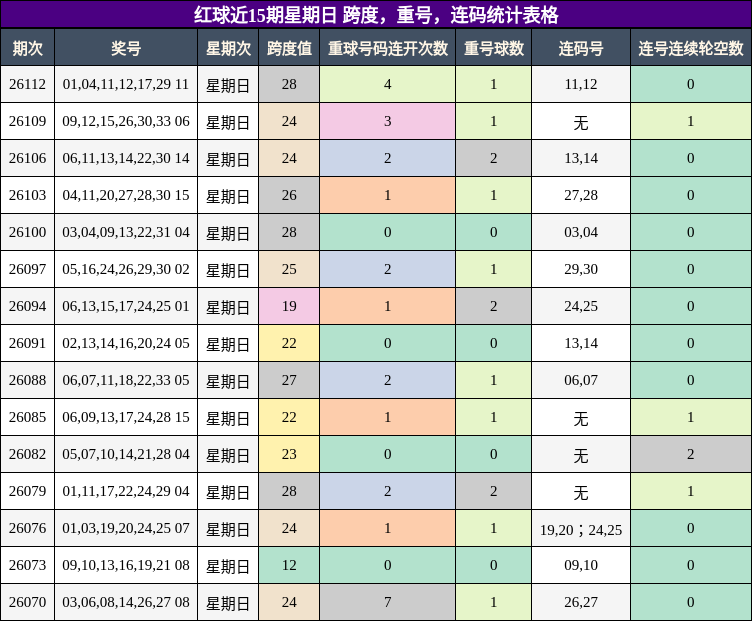This screenshot has height=621, width=752.
Task: Click winning numbers 03,04,09,13,22,31 04
Action: click(x=126, y=232)
